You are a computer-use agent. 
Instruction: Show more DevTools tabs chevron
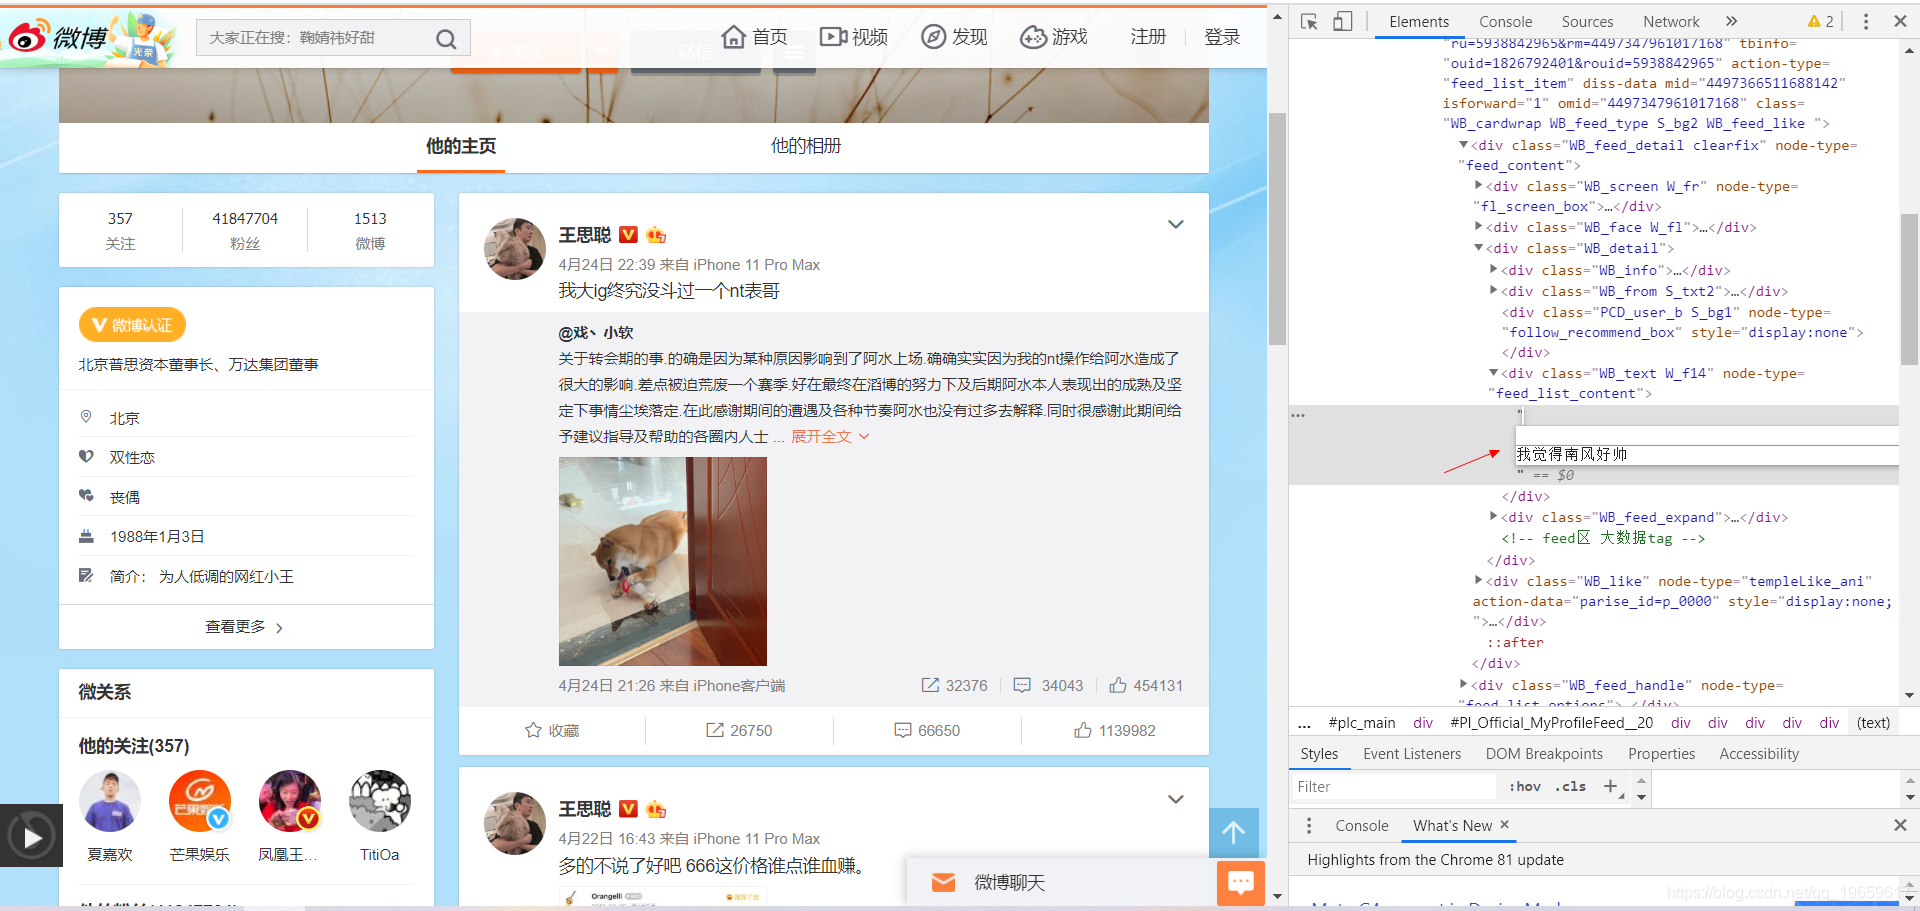(1731, 21)
